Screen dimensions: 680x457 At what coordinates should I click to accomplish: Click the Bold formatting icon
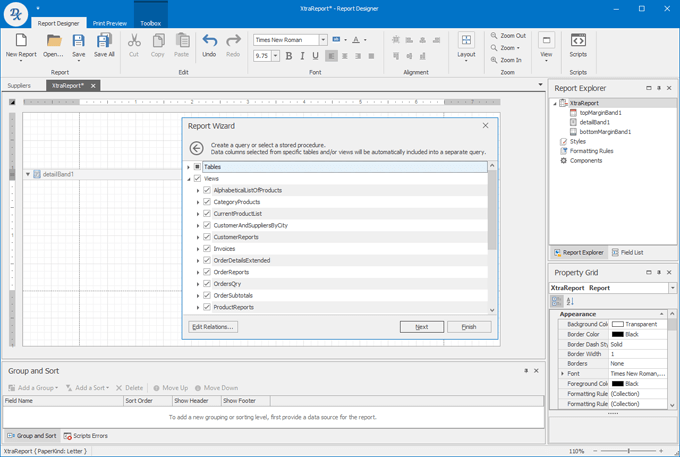pos(289,56)
